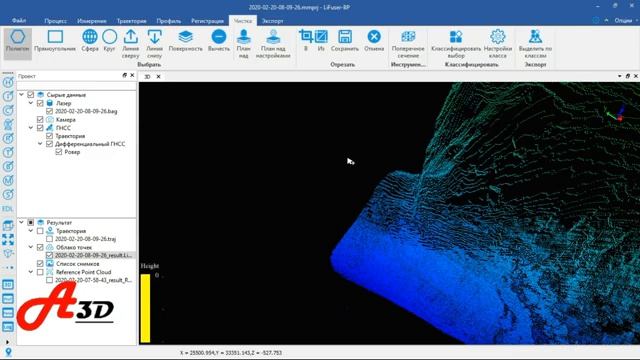Viewport: 640px width, 360px height.
Task: Toggle the Облако точек checkbox
Action: (x=40, y=247)
